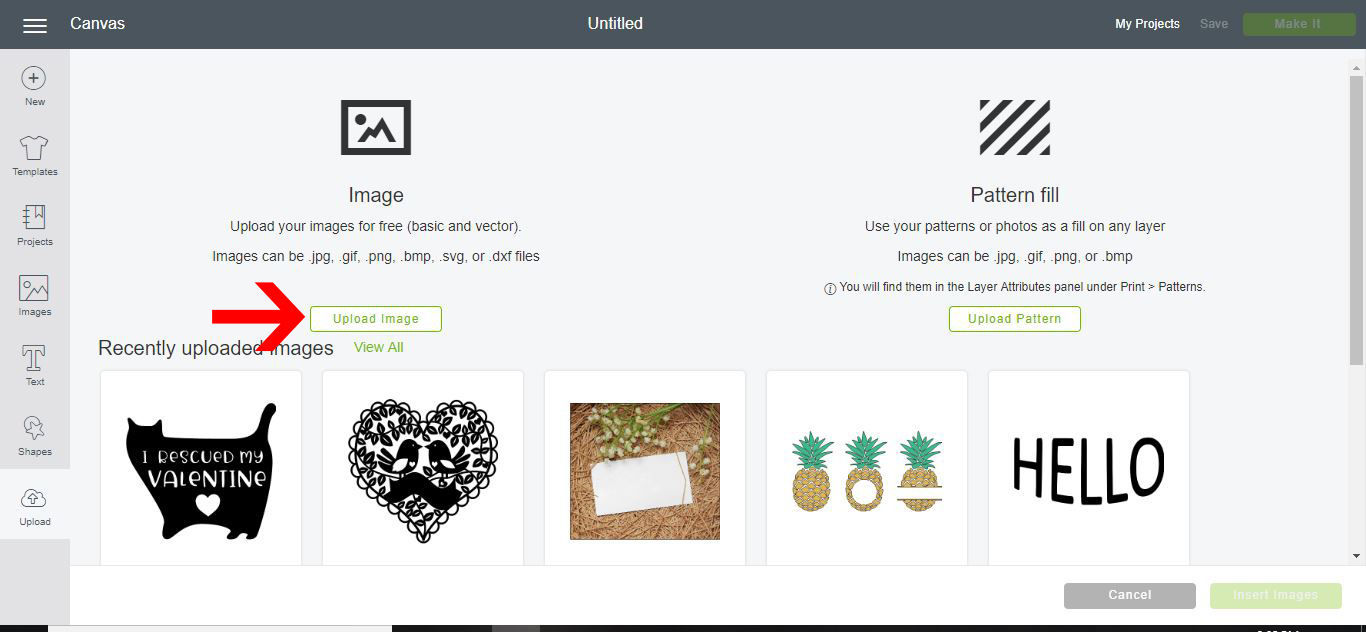Click the Upload Image button
The height and width of the screenshot is (632, 1366).
point(375,319)
